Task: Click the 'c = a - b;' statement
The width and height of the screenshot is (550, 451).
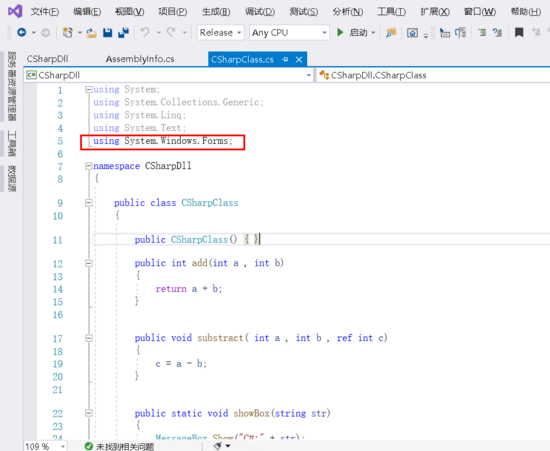Action: point(181,364)
